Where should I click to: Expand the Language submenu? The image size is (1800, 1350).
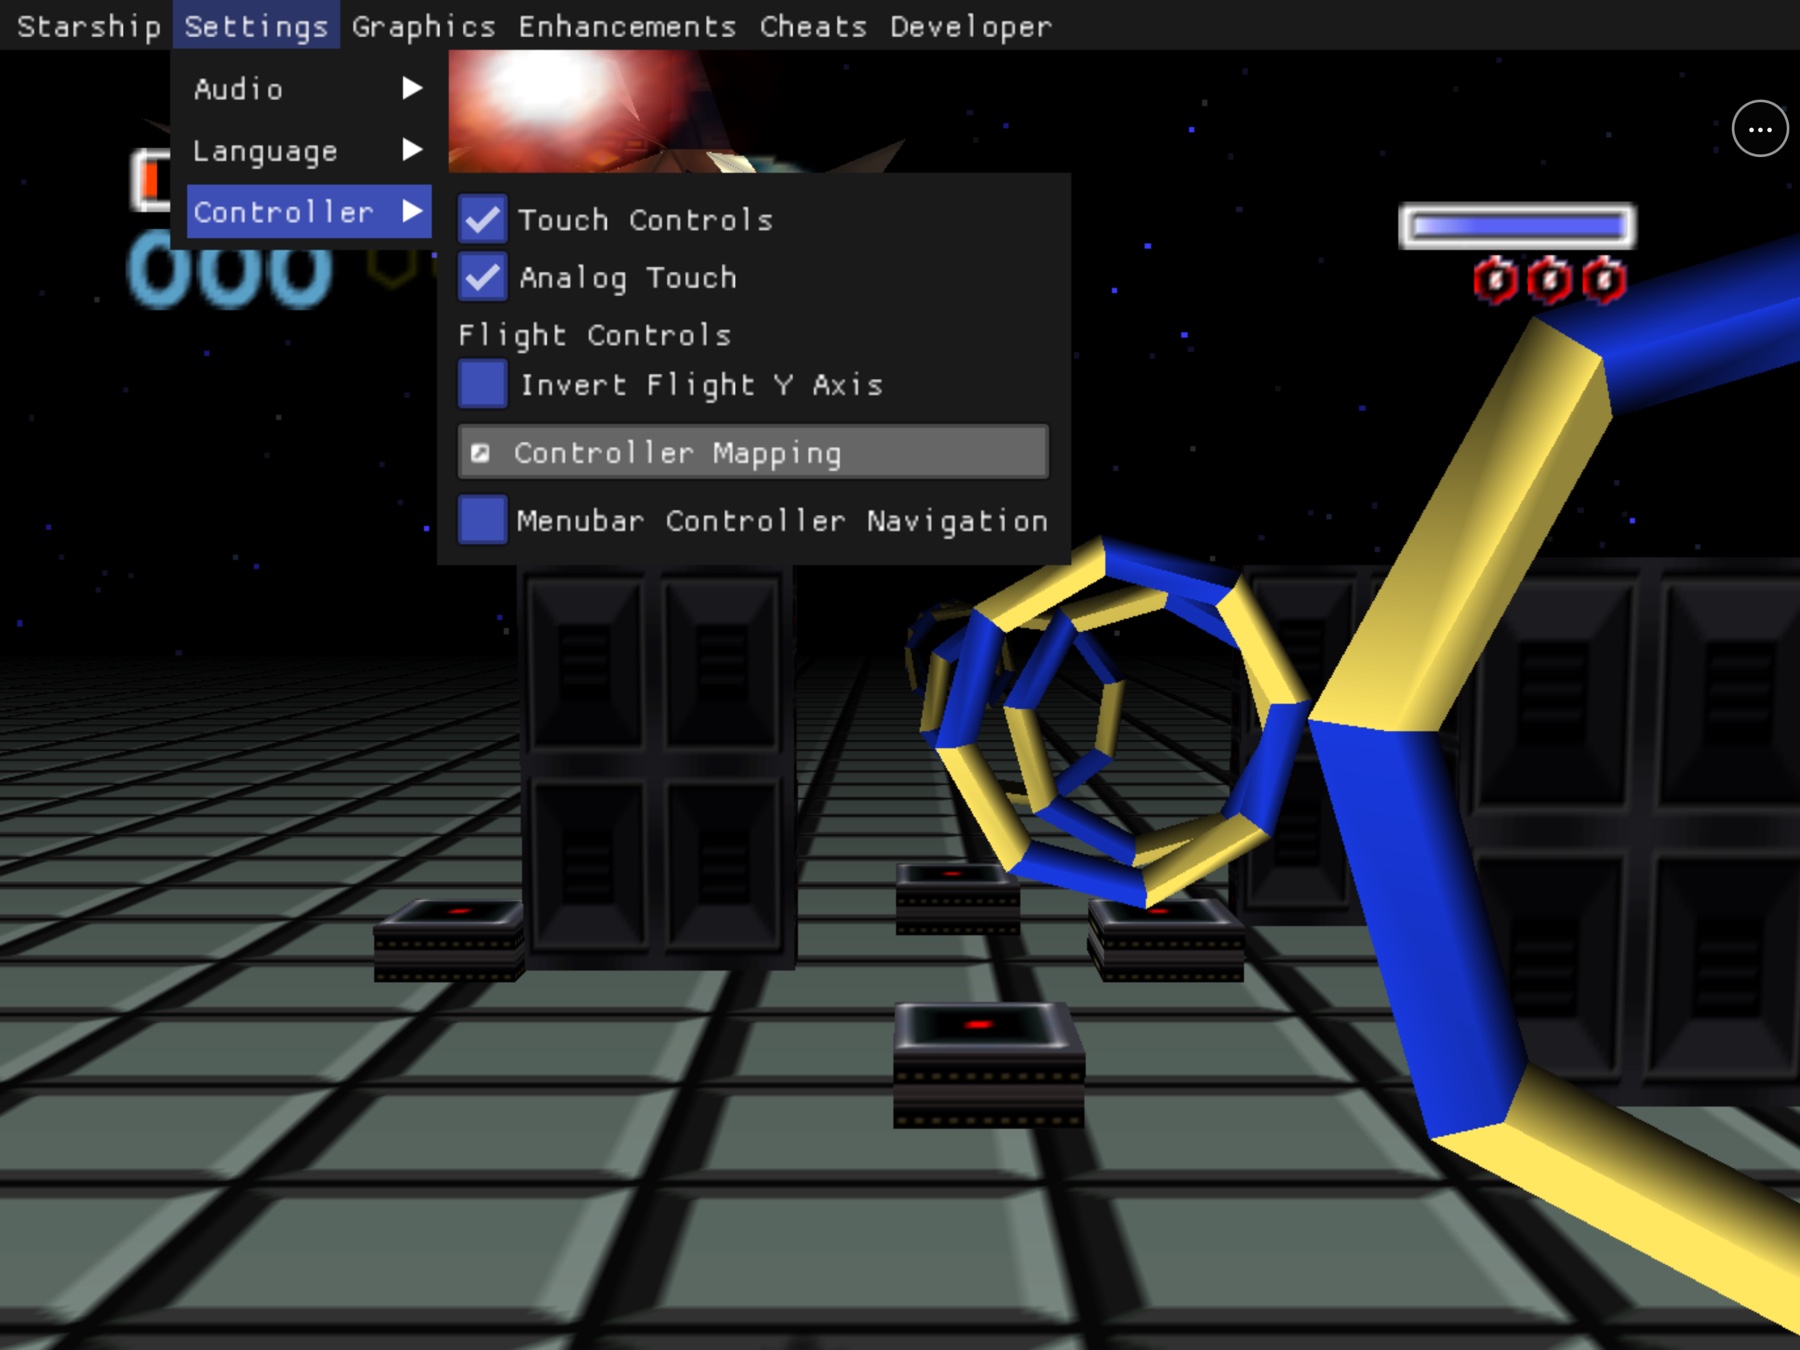[x=308, y=151]
